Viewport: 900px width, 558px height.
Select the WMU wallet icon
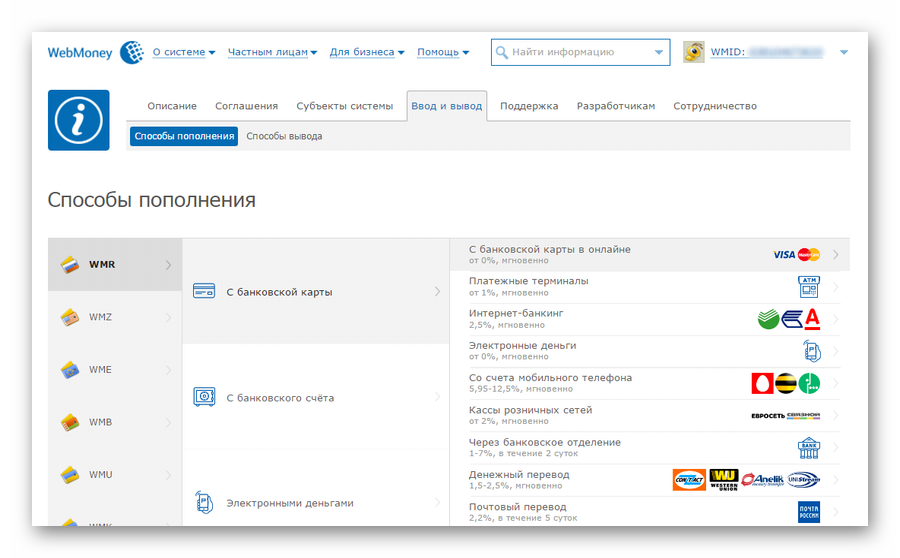pyautogui.click(x=70, y=475)
